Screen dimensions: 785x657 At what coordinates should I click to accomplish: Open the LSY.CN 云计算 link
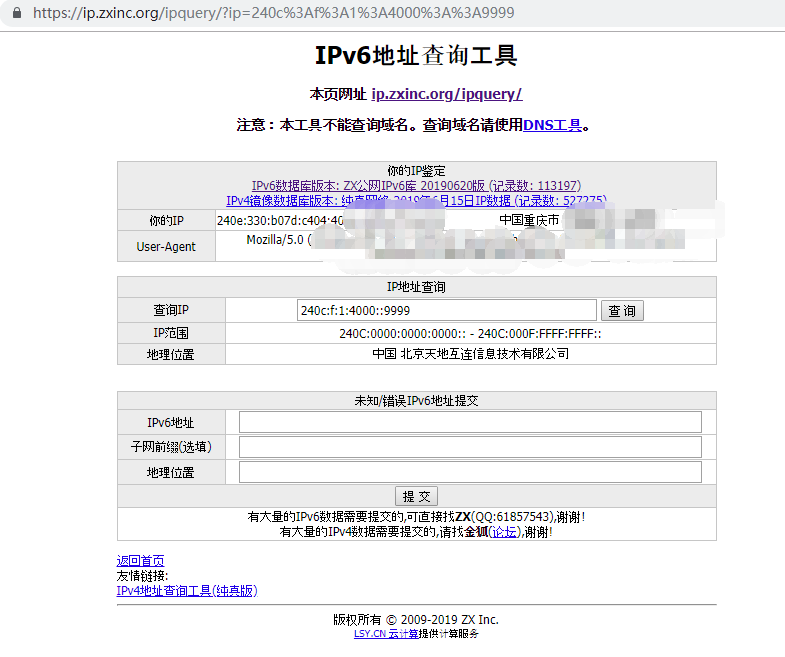386,633
